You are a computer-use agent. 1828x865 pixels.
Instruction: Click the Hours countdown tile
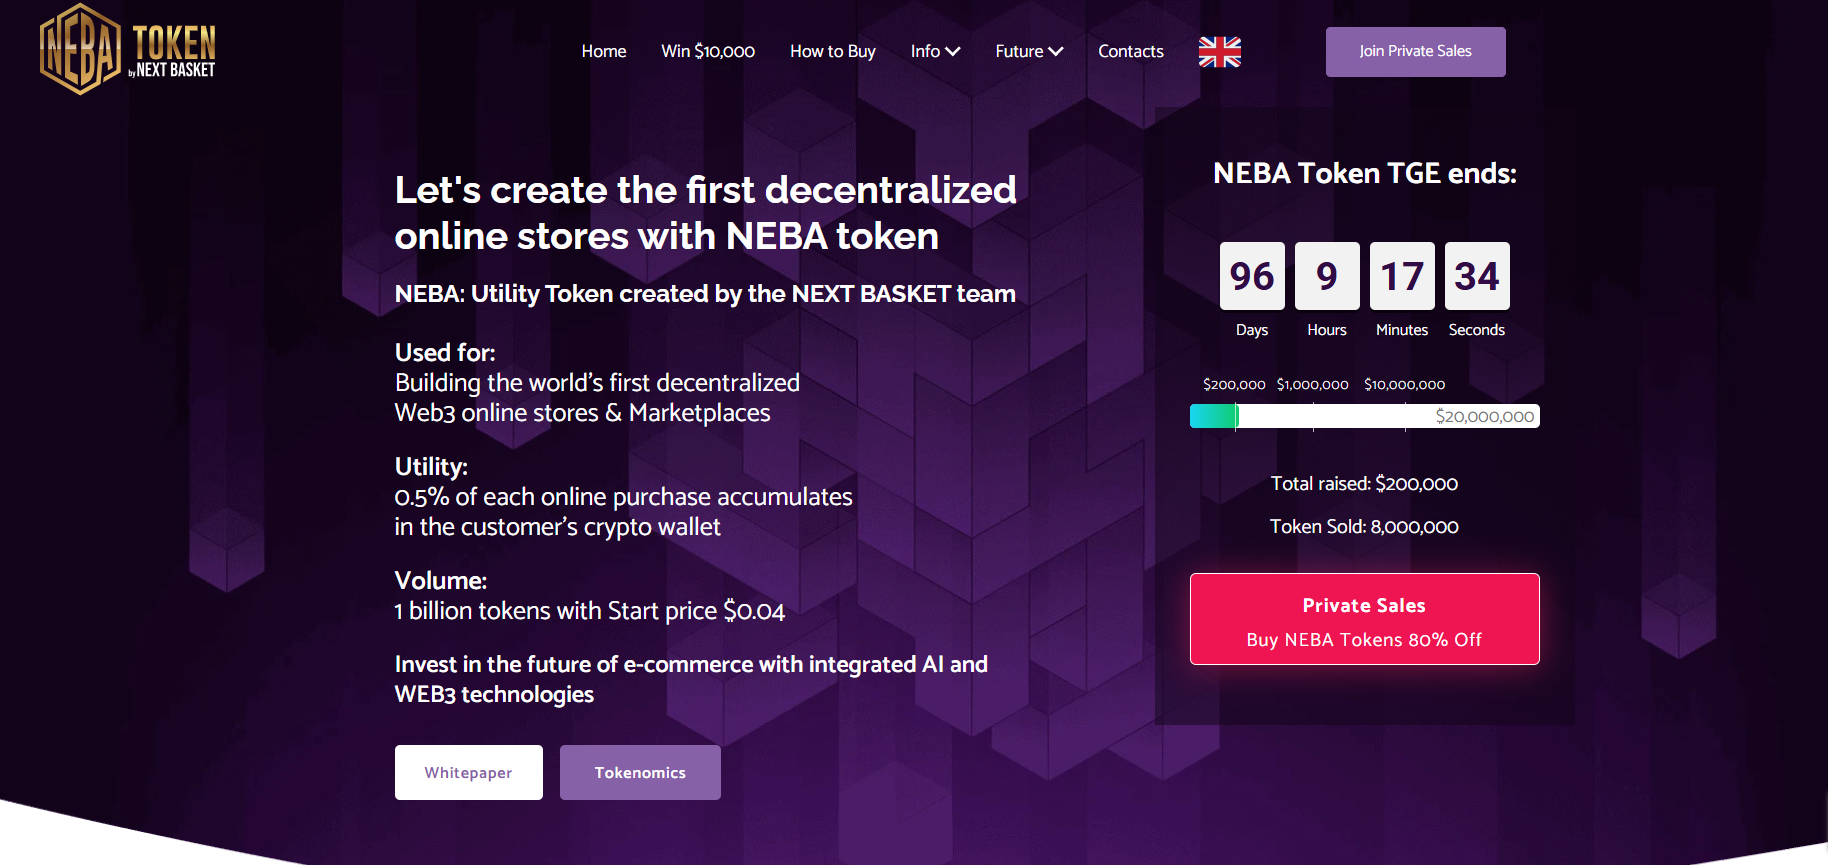coord(1327,276)
